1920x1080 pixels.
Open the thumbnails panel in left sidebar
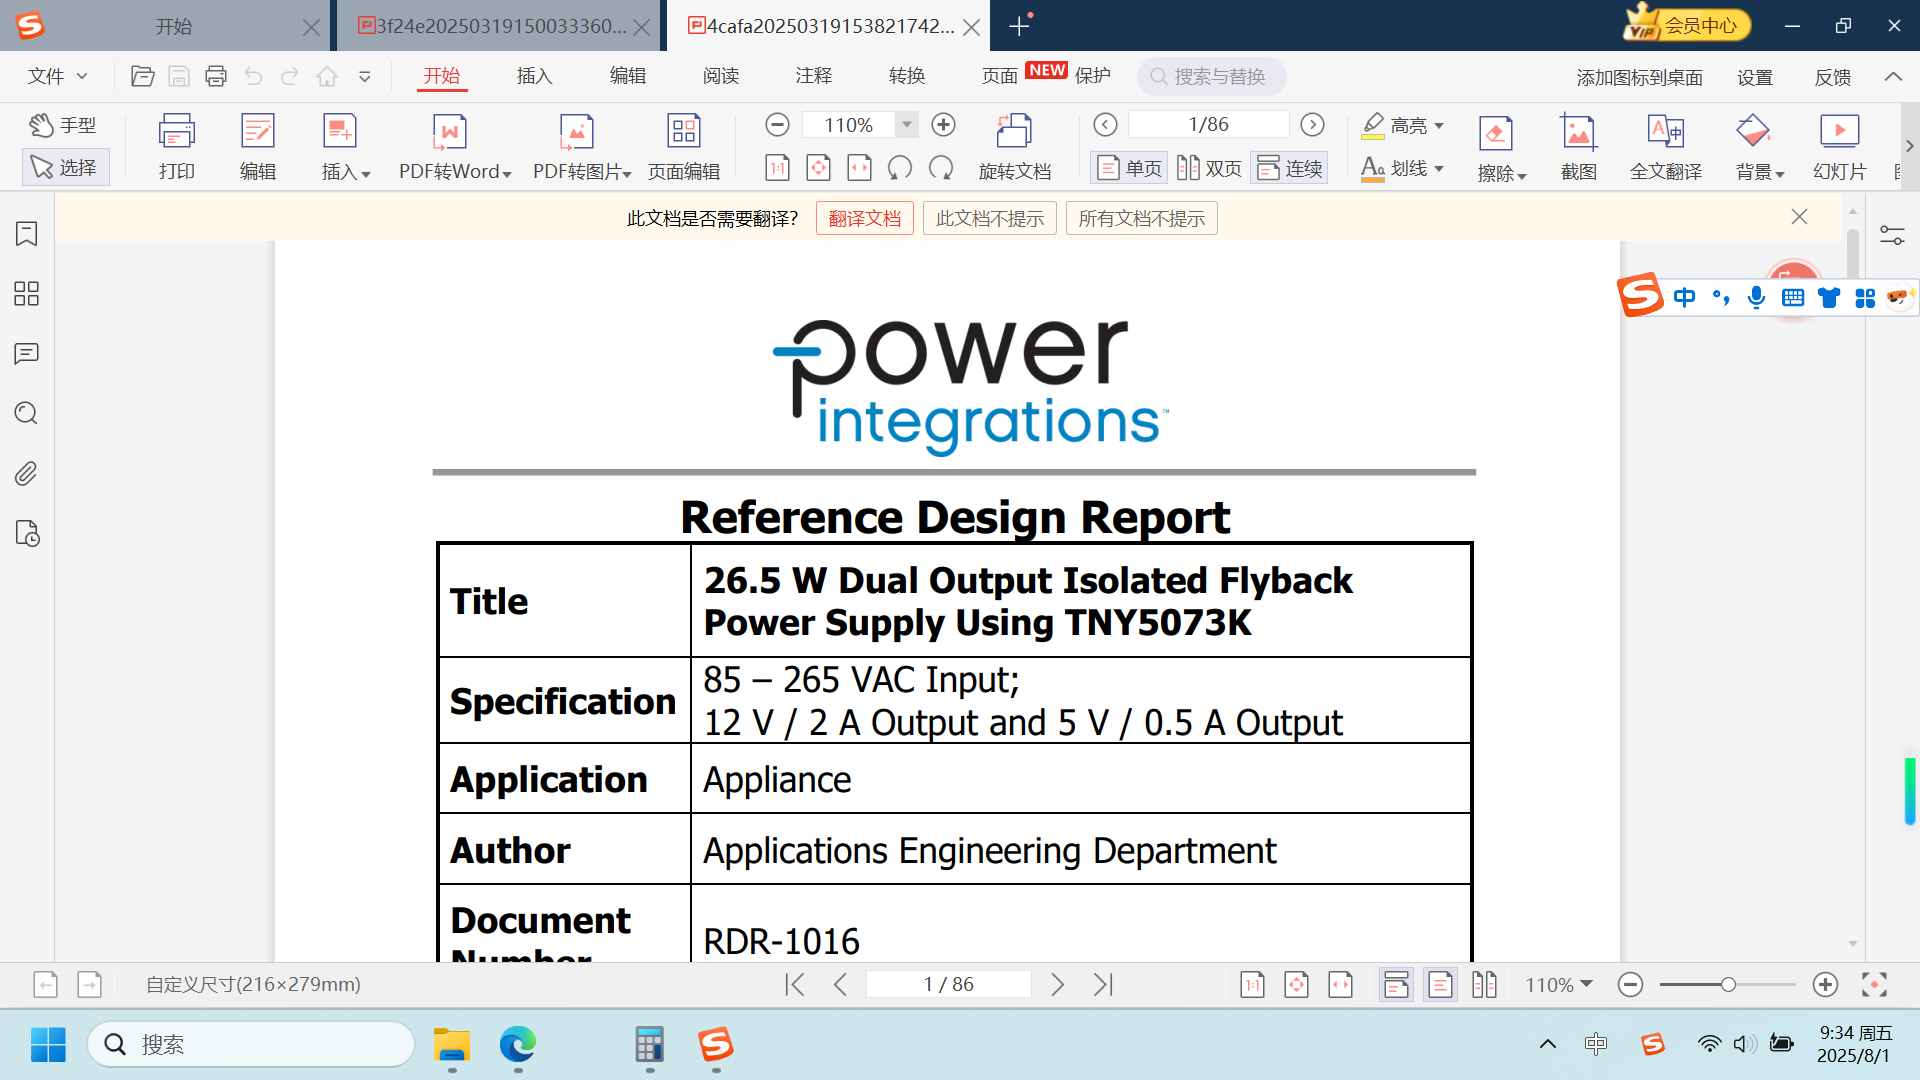27,294
